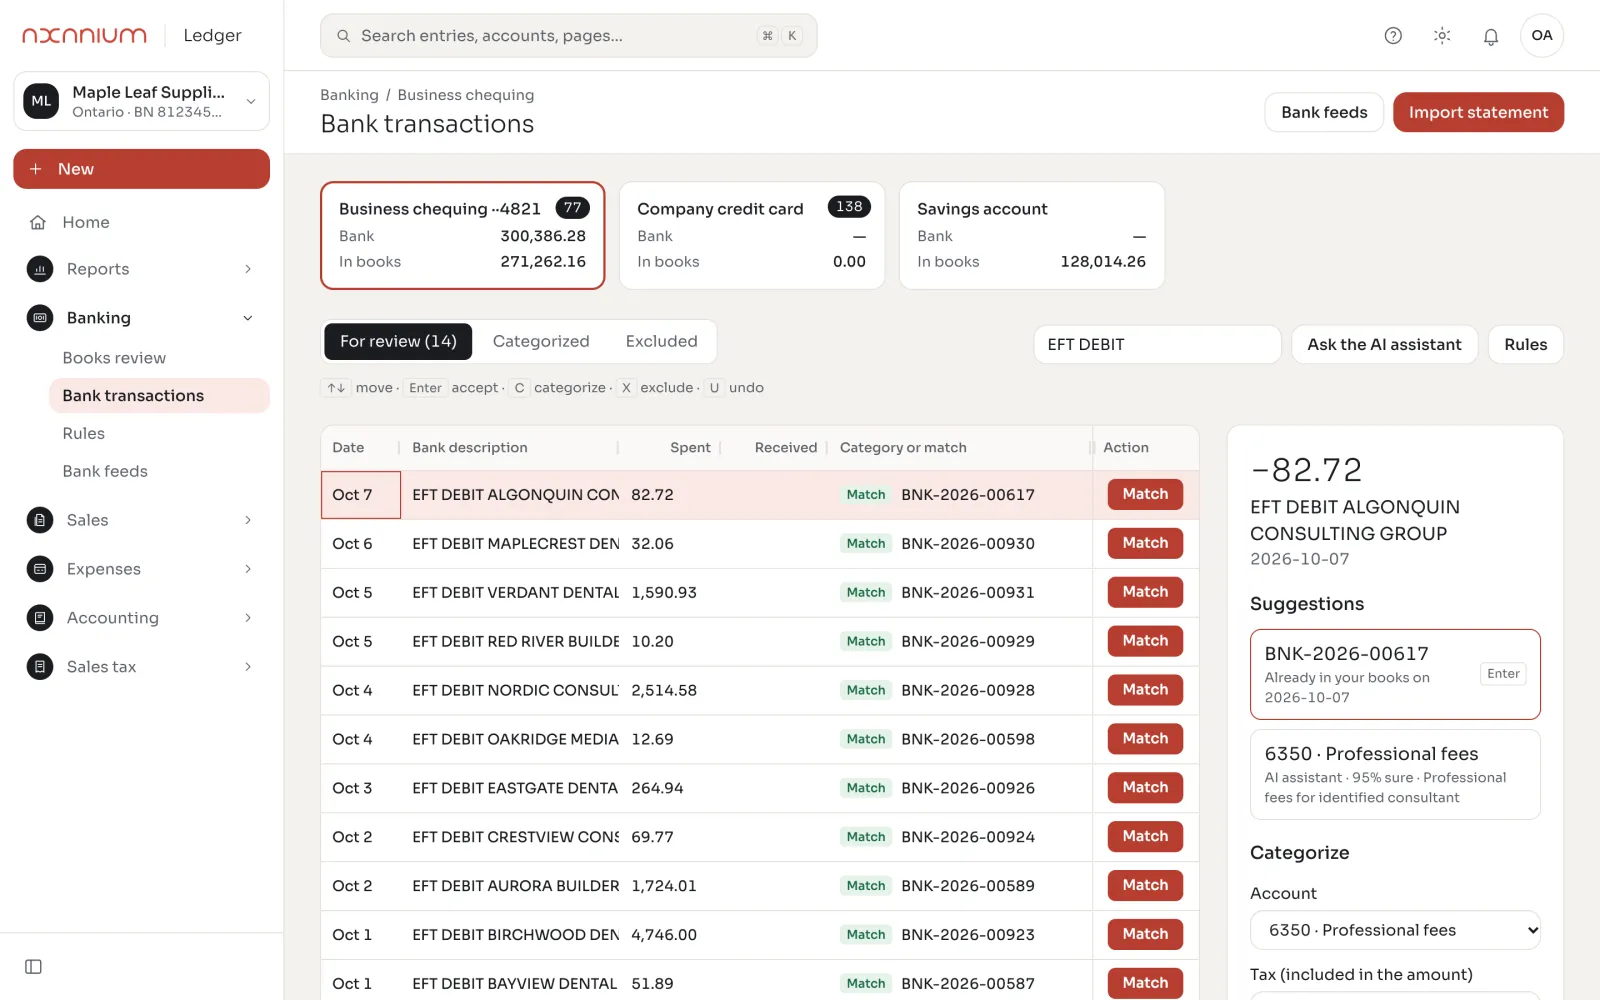
Task: Expand the Accounting section chevron
Action: pyautogui.click(x=248, y=618)
